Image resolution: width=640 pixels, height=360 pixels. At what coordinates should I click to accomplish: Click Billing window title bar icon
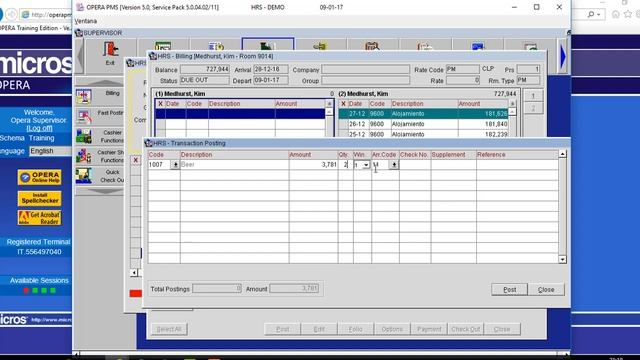[153, 56]
